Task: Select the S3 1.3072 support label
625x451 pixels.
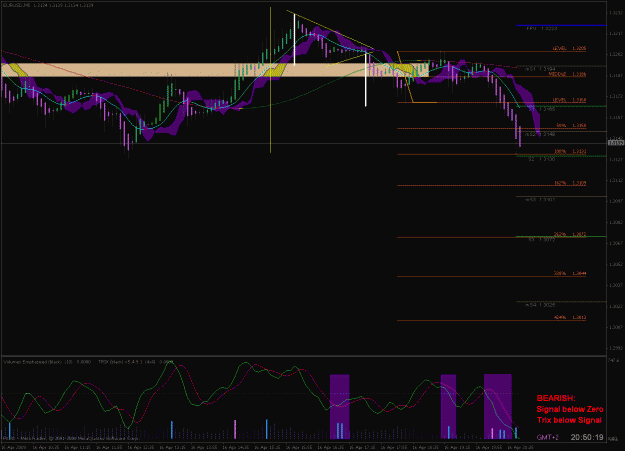Action: click(542, 239)
